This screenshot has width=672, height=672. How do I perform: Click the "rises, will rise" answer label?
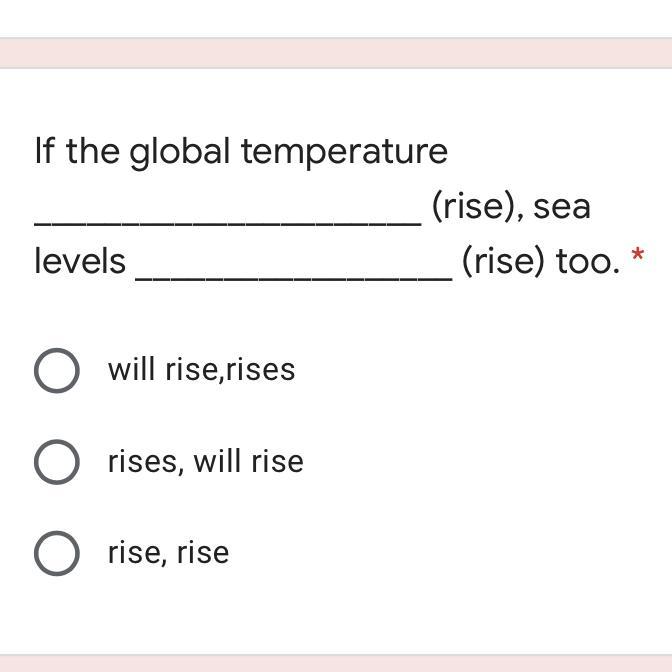tap(206, 462)
